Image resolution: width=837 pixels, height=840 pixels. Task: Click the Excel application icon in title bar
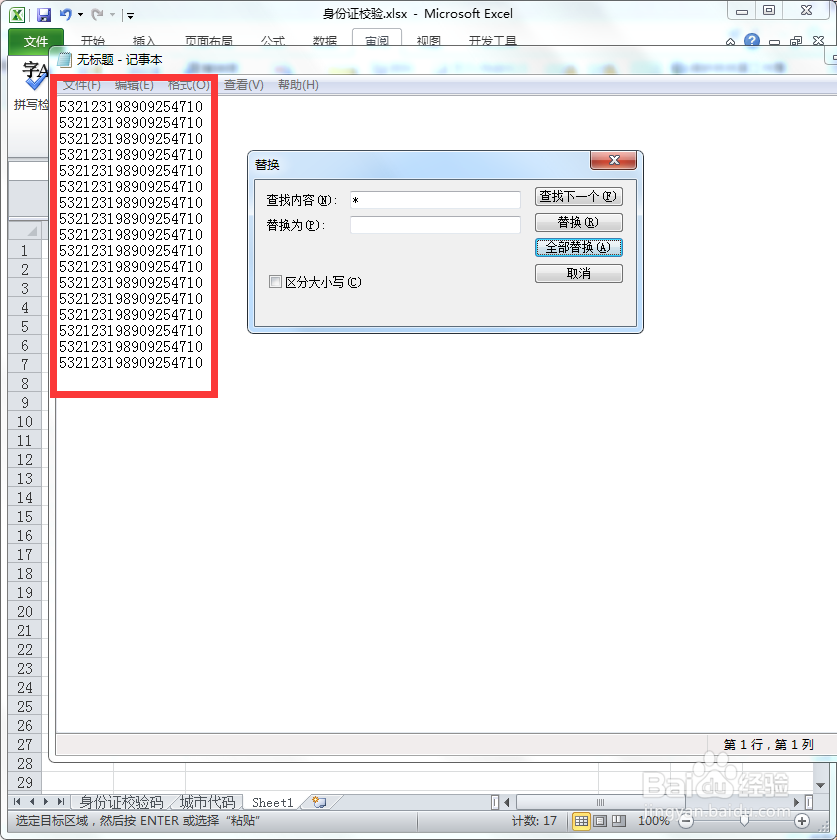click(x=17, y=14)
